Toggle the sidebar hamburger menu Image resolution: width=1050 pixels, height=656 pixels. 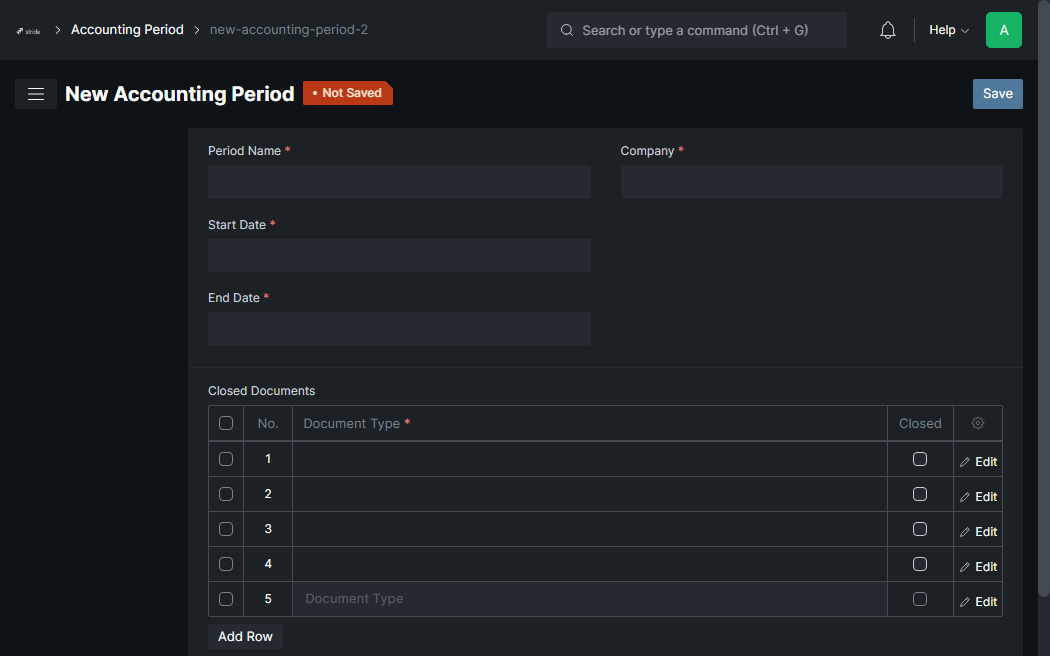point(35,94)
